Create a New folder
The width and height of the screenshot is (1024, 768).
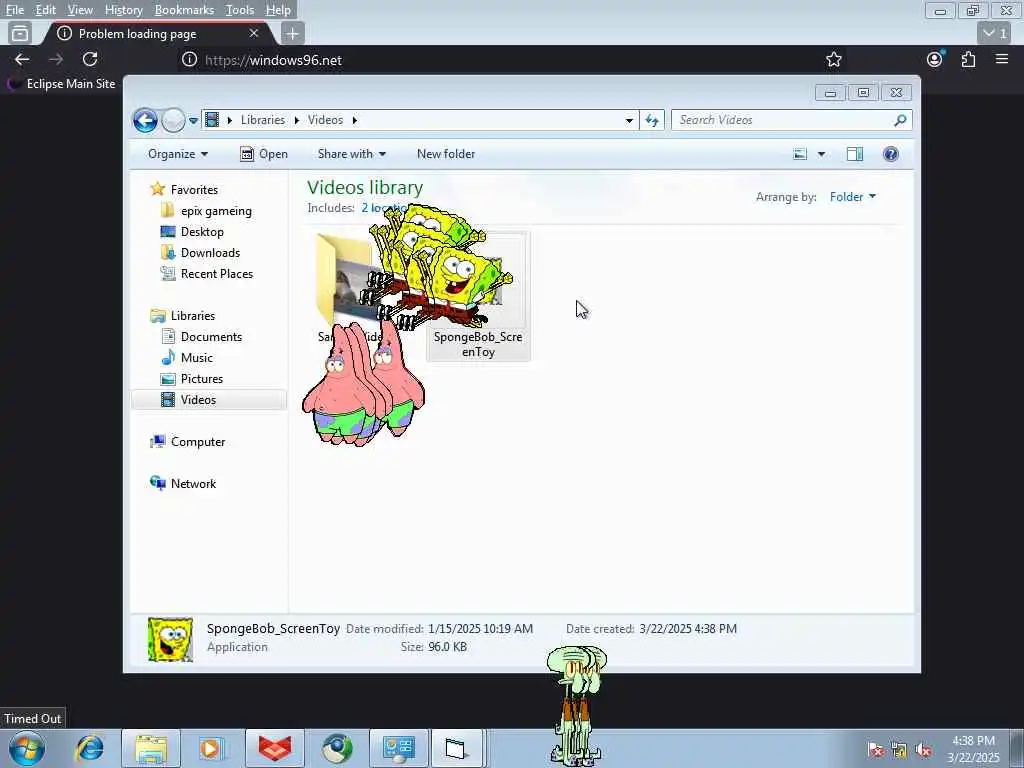pos(446,154)
